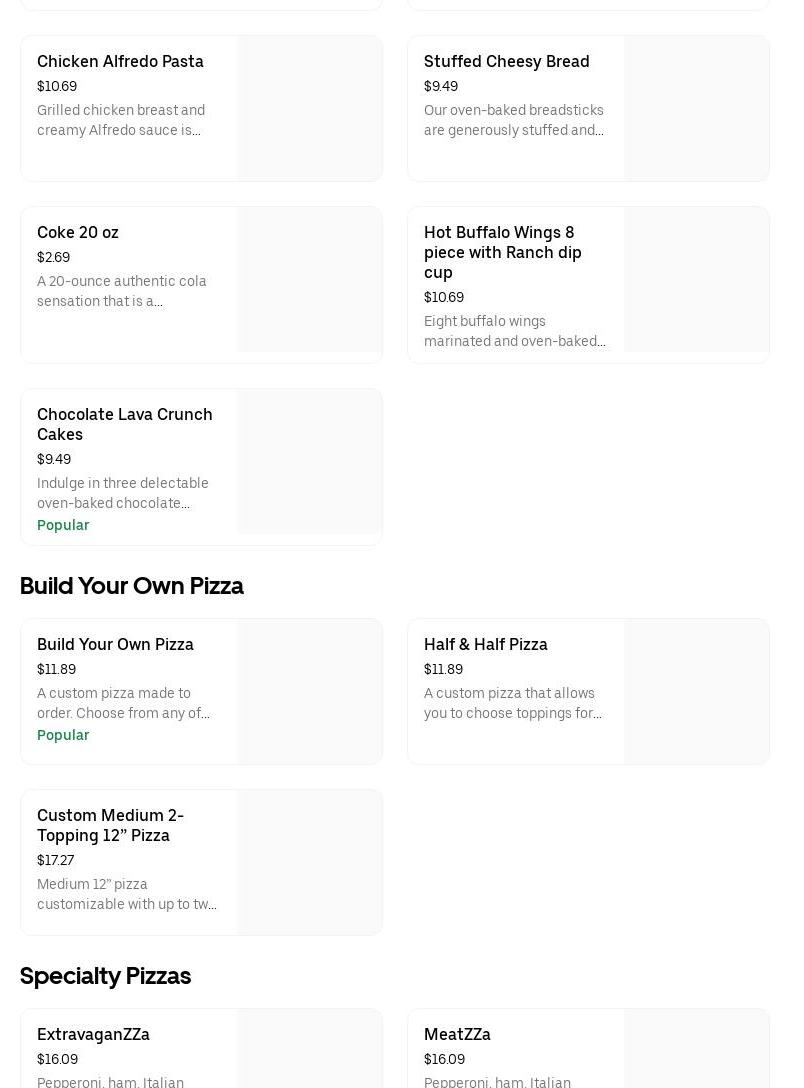This screenshot has width=804, height=1088.
Task: Tap the Coke 20 oz image area
Action: (309, 280)
